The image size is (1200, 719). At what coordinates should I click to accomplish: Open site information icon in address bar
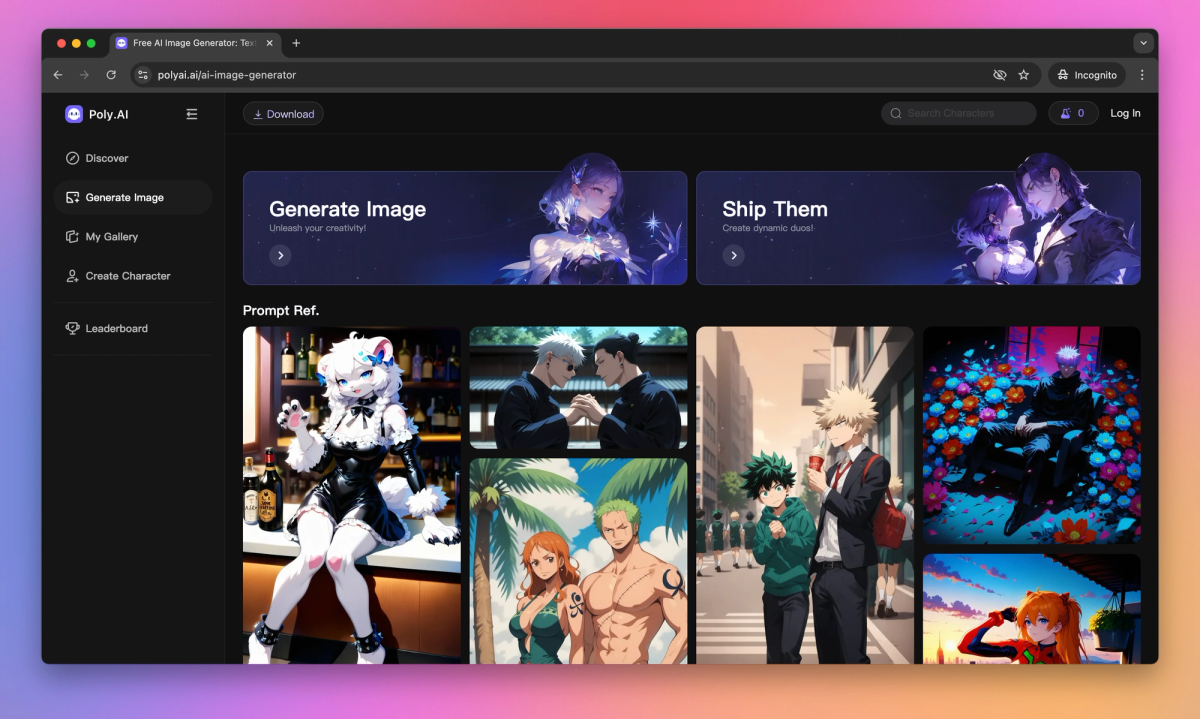pyautogui.click(x=143, y=75)
